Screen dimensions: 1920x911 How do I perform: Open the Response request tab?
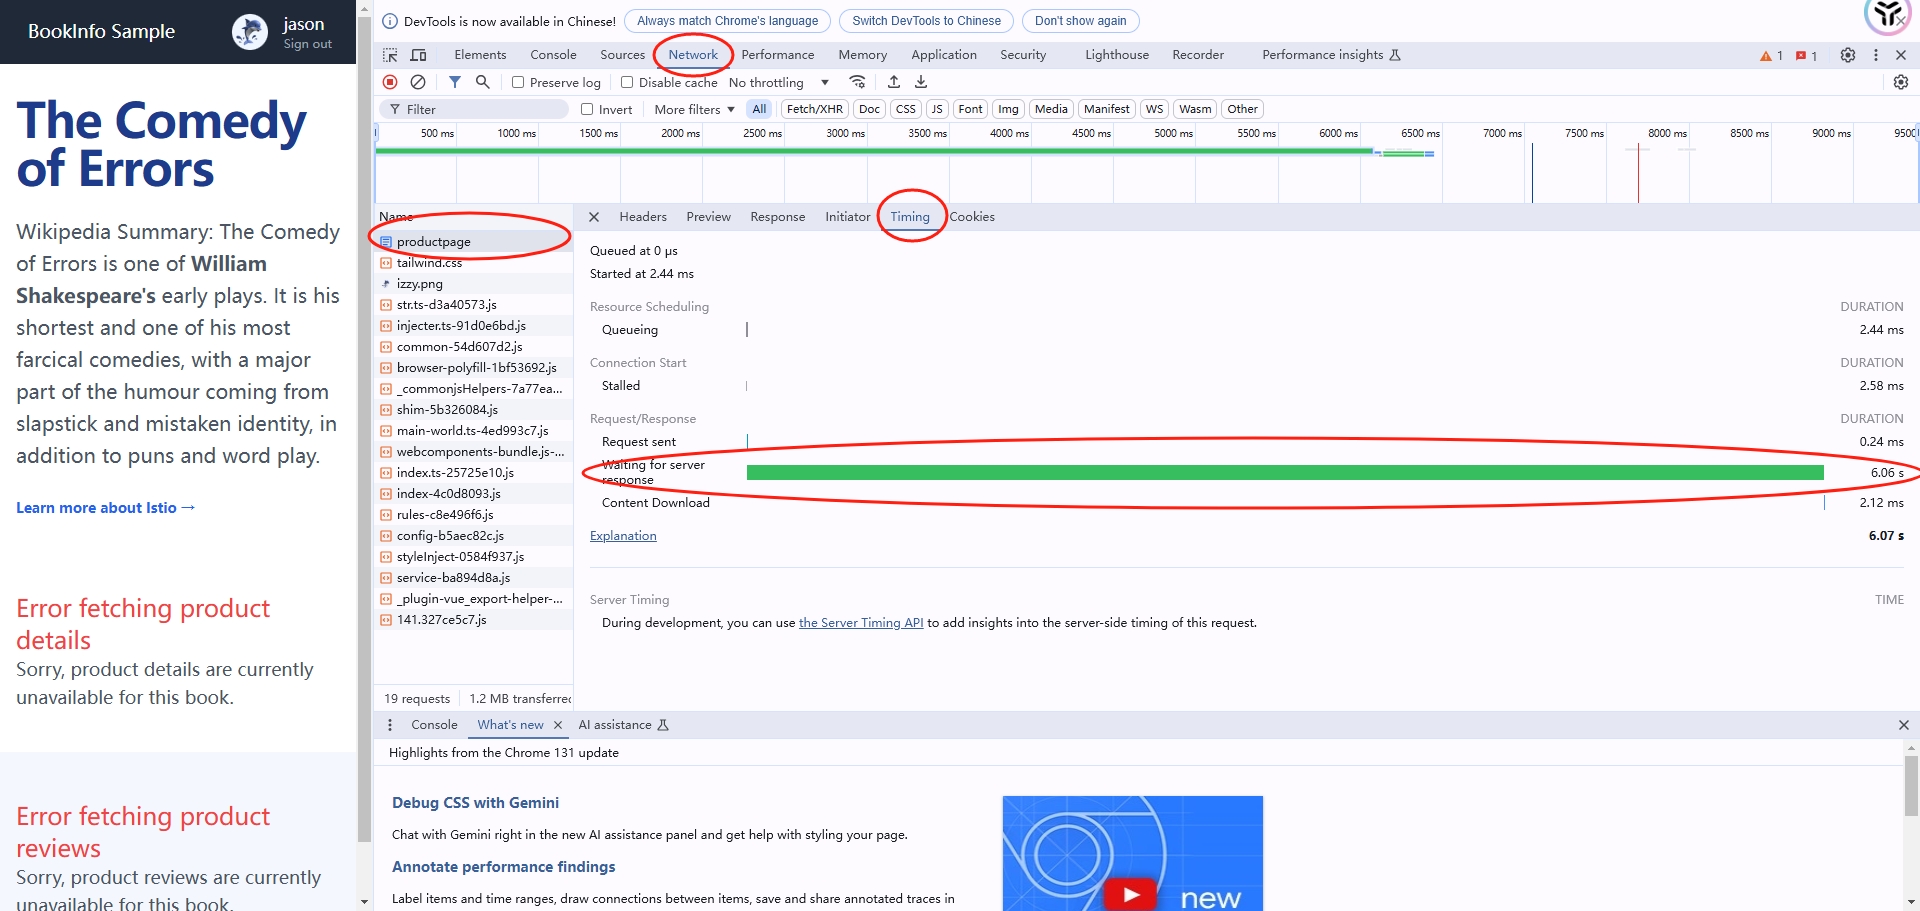pyautogui.click(x=778, y=217)
